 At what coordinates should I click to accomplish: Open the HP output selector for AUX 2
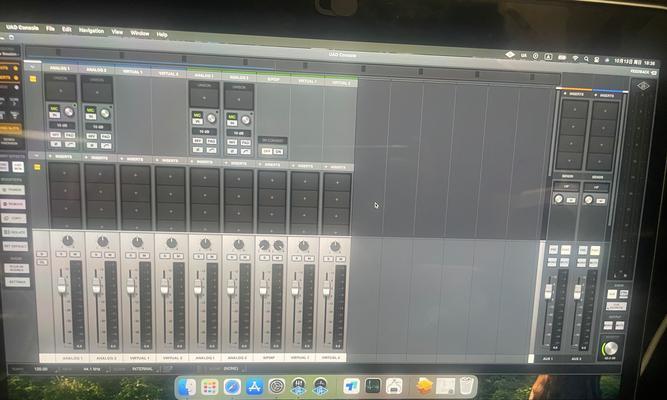pos(596,187)
